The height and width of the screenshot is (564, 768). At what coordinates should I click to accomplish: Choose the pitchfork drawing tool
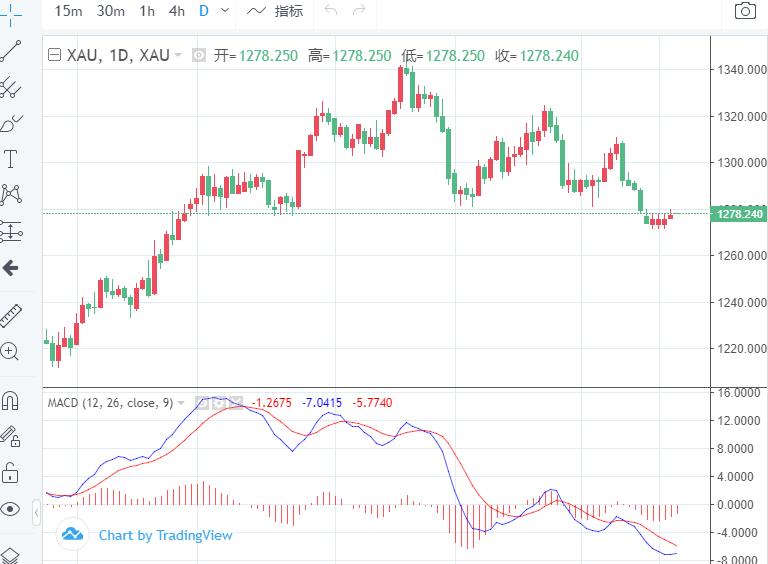pyautogui.click(x=10, y=88)
